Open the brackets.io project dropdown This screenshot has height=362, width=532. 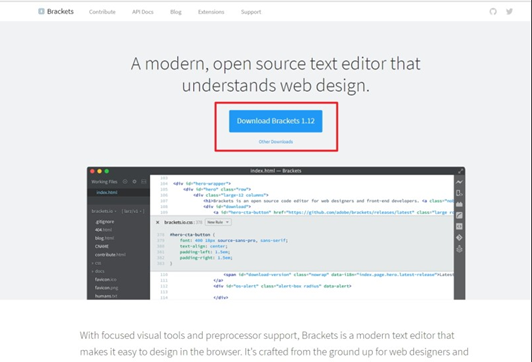[104, 211]
